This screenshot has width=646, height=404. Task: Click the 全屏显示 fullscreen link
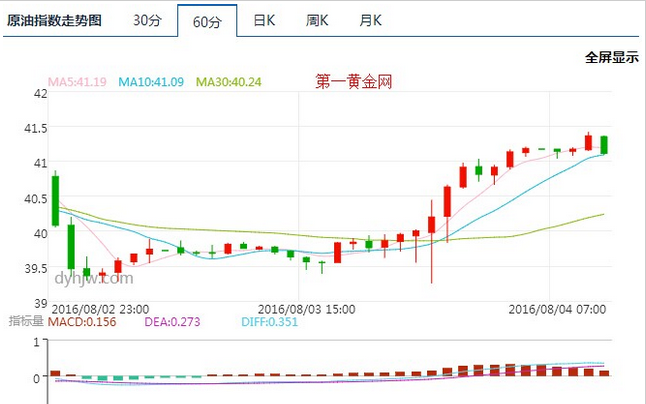coord(612,57)
